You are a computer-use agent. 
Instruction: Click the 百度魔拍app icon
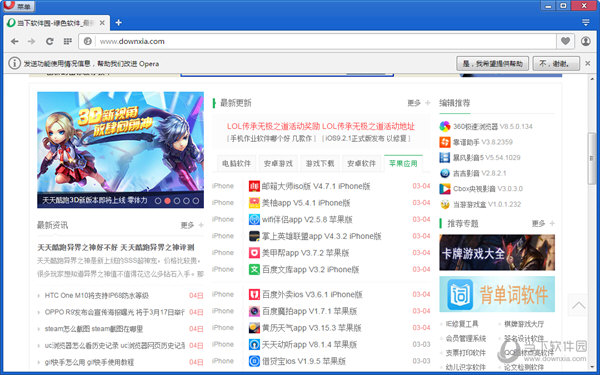(x=254, y=311)
